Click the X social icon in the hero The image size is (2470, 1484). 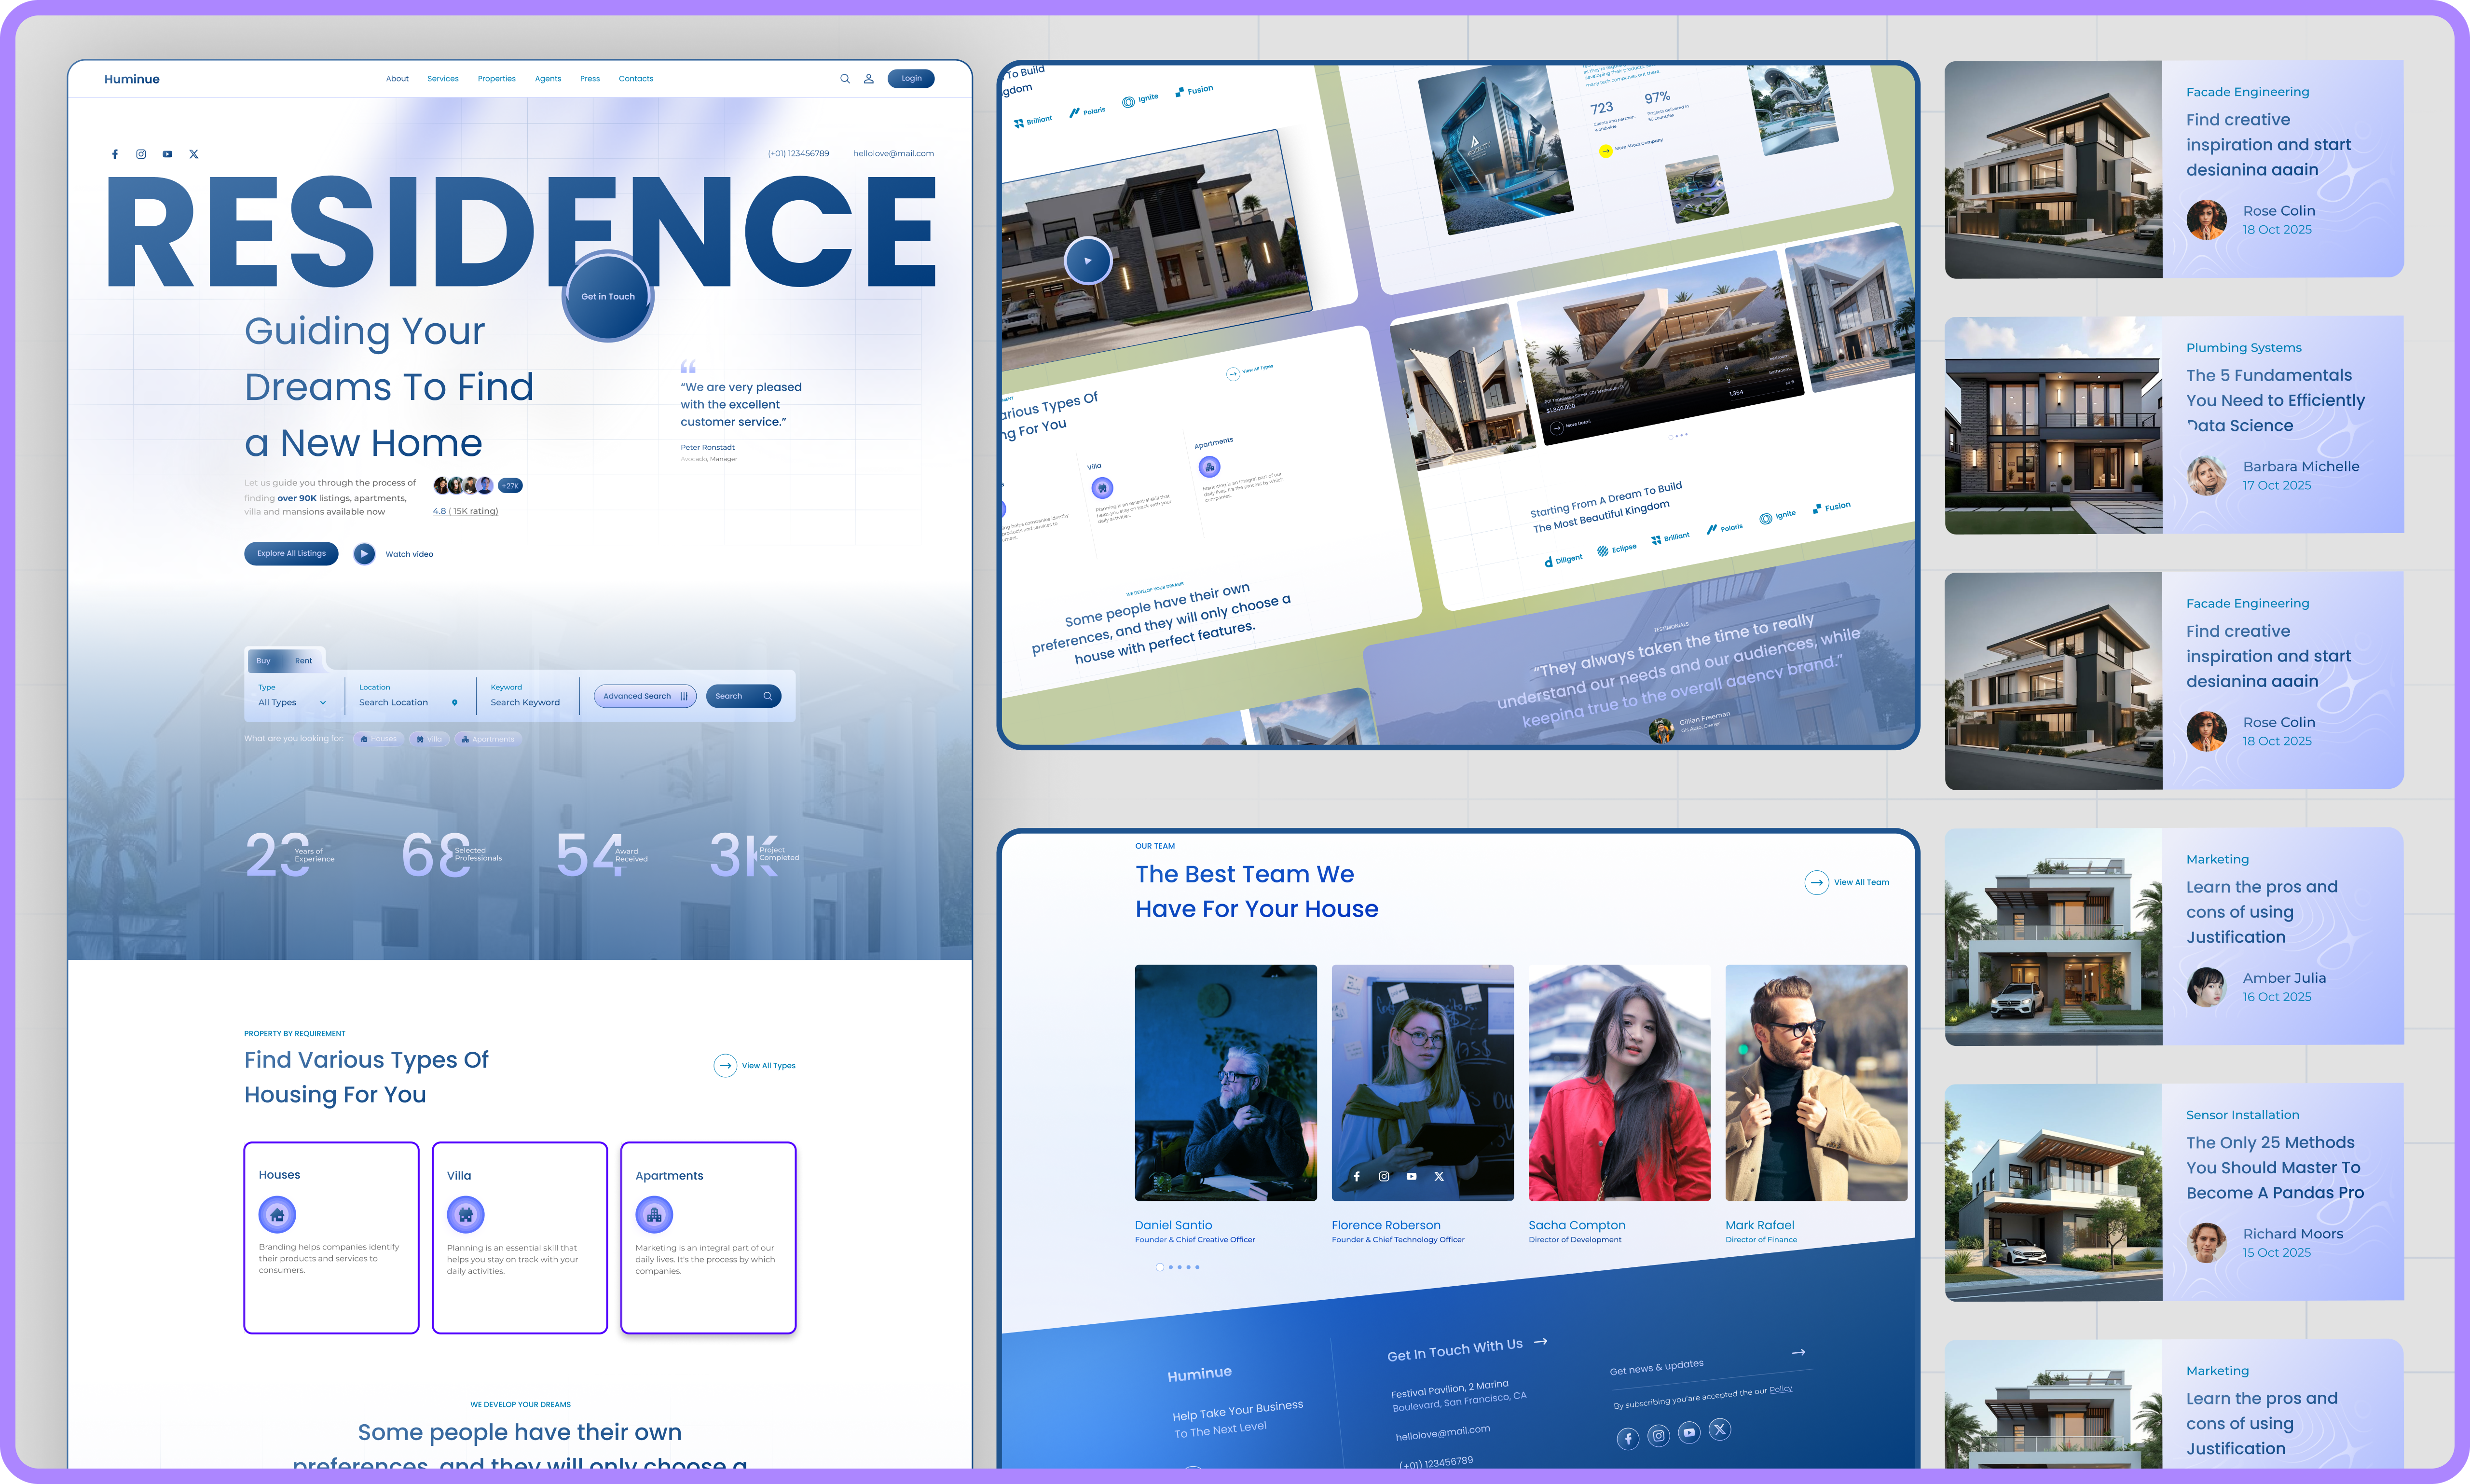[193, 154]
